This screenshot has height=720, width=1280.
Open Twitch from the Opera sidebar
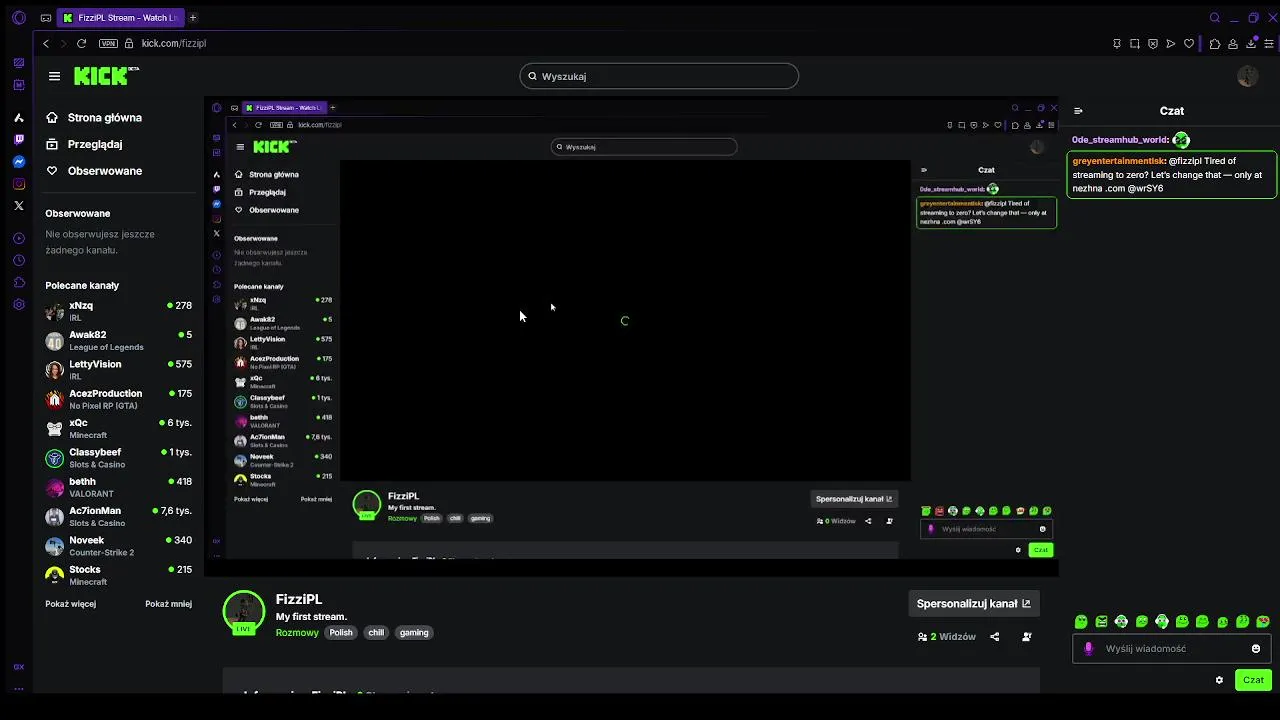[19, 140]
